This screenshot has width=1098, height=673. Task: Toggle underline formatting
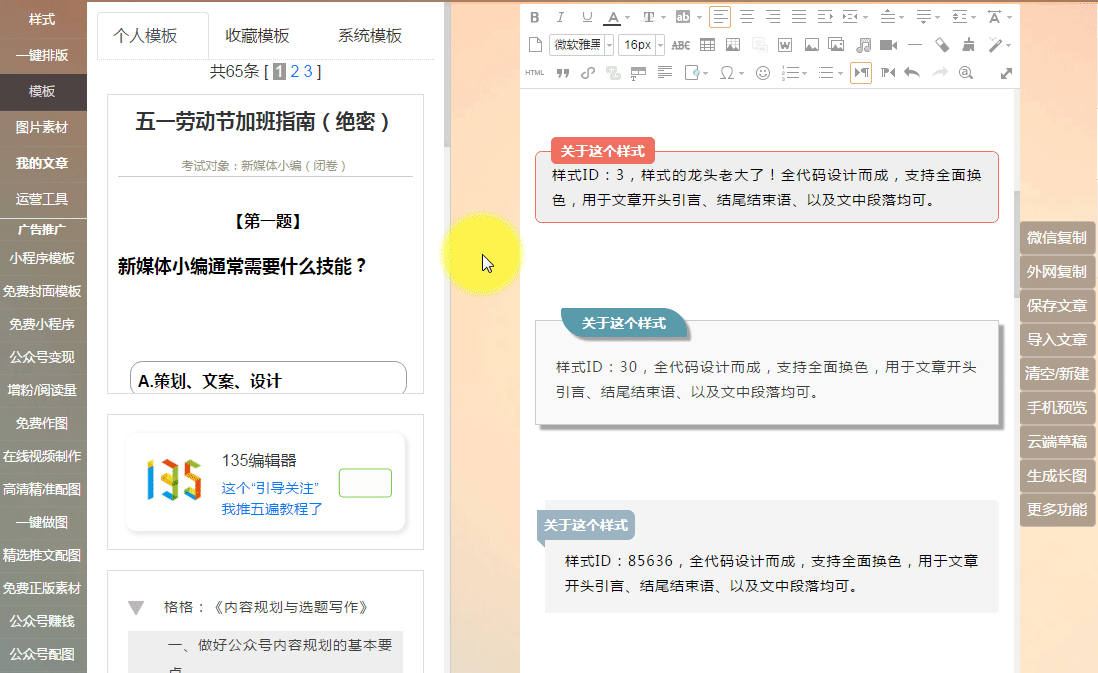pyautogui.click(x=587, y=18)
